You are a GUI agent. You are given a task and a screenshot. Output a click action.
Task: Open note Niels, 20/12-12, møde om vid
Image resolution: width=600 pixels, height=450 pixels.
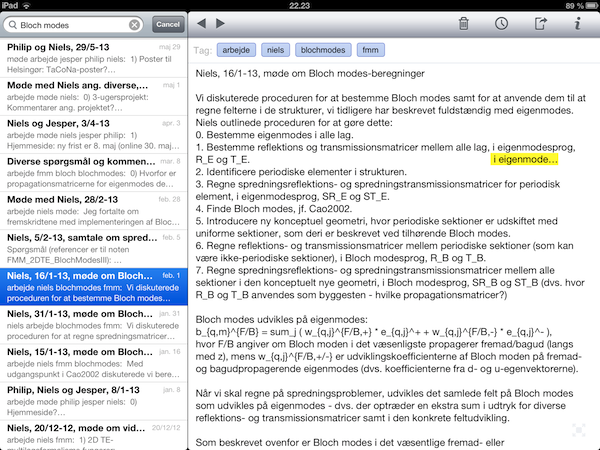point(94,435)
